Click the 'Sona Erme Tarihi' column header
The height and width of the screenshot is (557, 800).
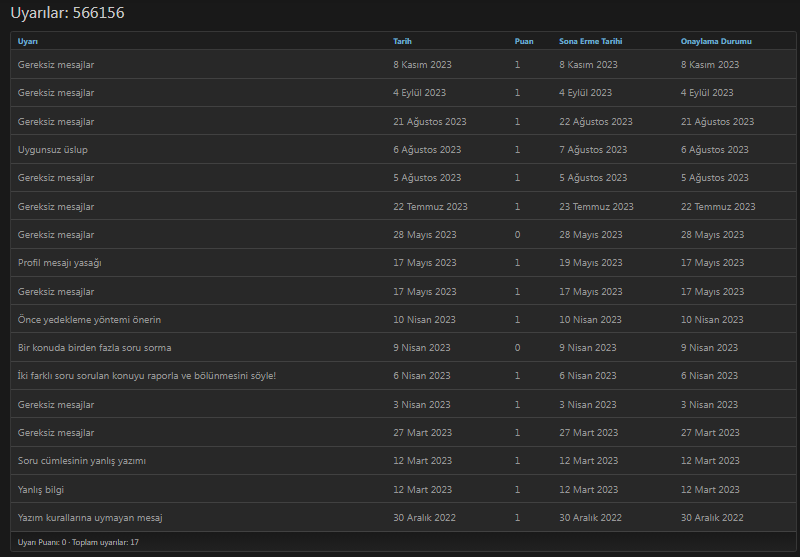click(x=590, y=41)
